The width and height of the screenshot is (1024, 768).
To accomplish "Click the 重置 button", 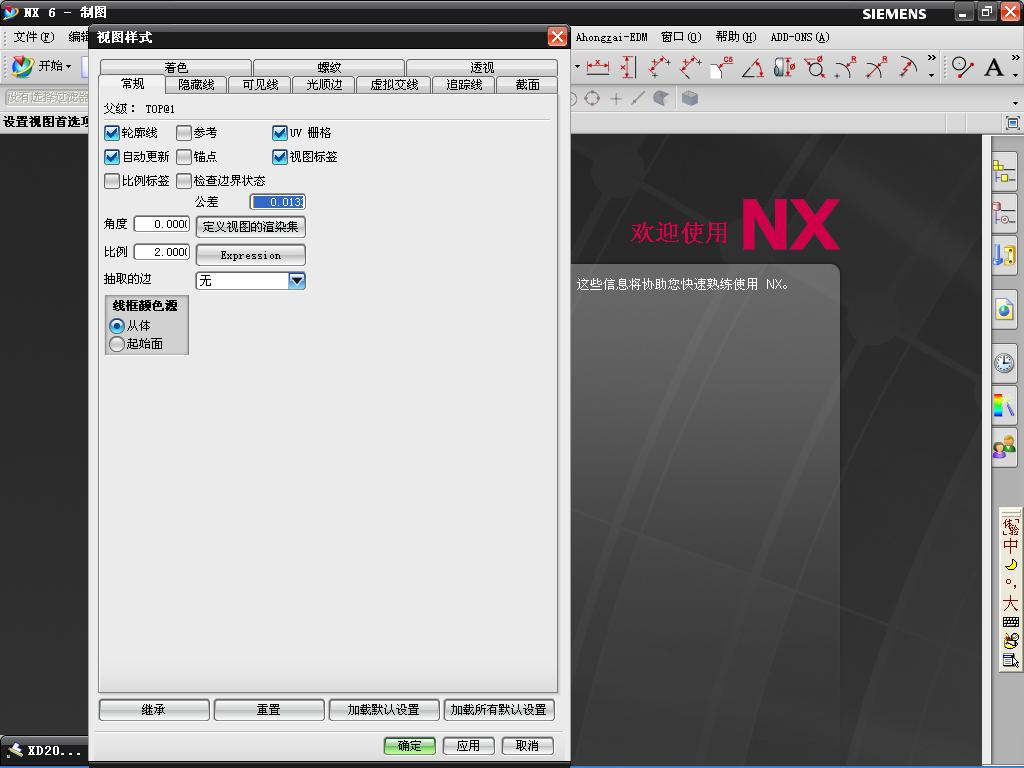I will click(269, 710).
